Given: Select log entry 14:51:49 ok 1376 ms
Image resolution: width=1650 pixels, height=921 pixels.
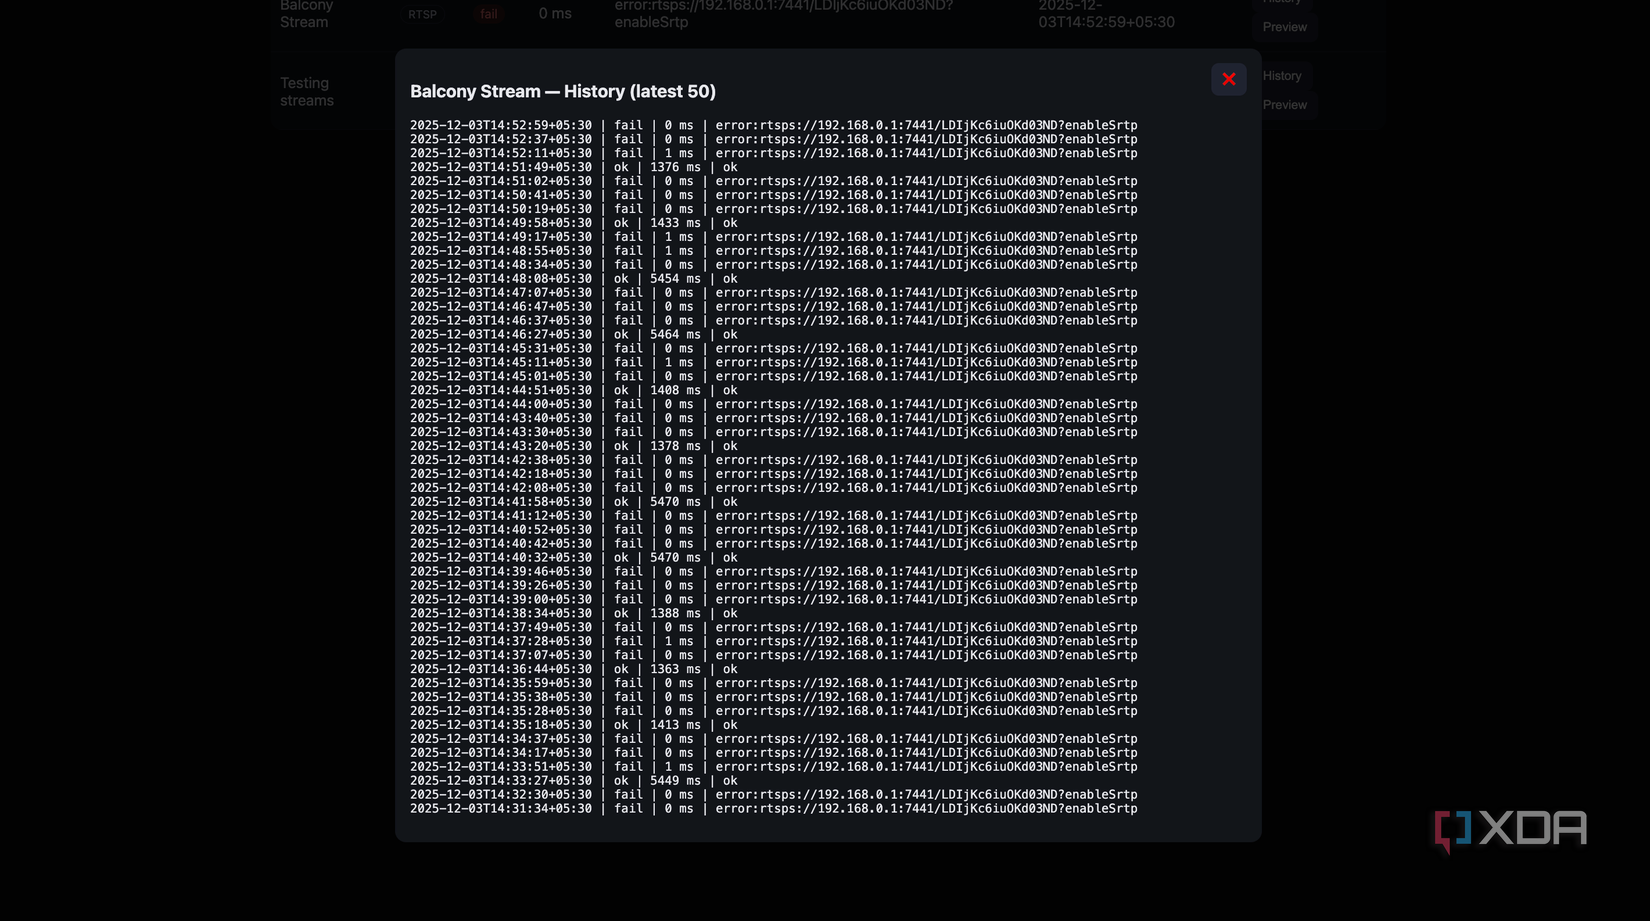Looking at the screenshot, I should [574, 167].
